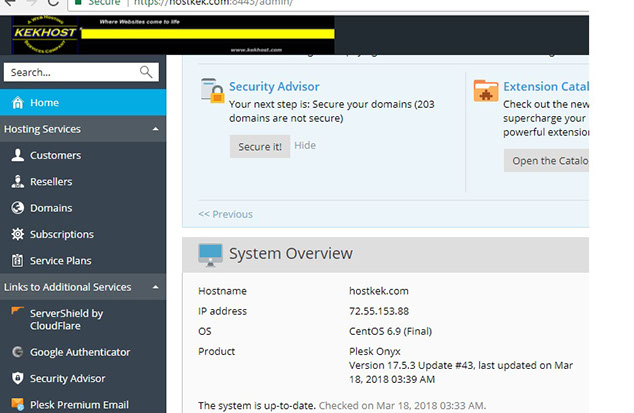Click the Plesk Premium Email icon
Image resolution: width=634 pixels, height=413 pixels.
pos(17,404)
